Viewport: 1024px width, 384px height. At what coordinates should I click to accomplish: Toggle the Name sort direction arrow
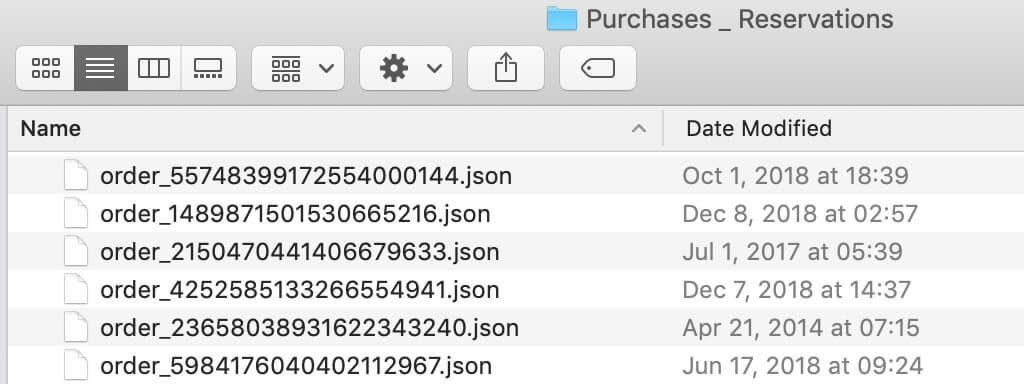pyautogui.click(x=639, y=129)
